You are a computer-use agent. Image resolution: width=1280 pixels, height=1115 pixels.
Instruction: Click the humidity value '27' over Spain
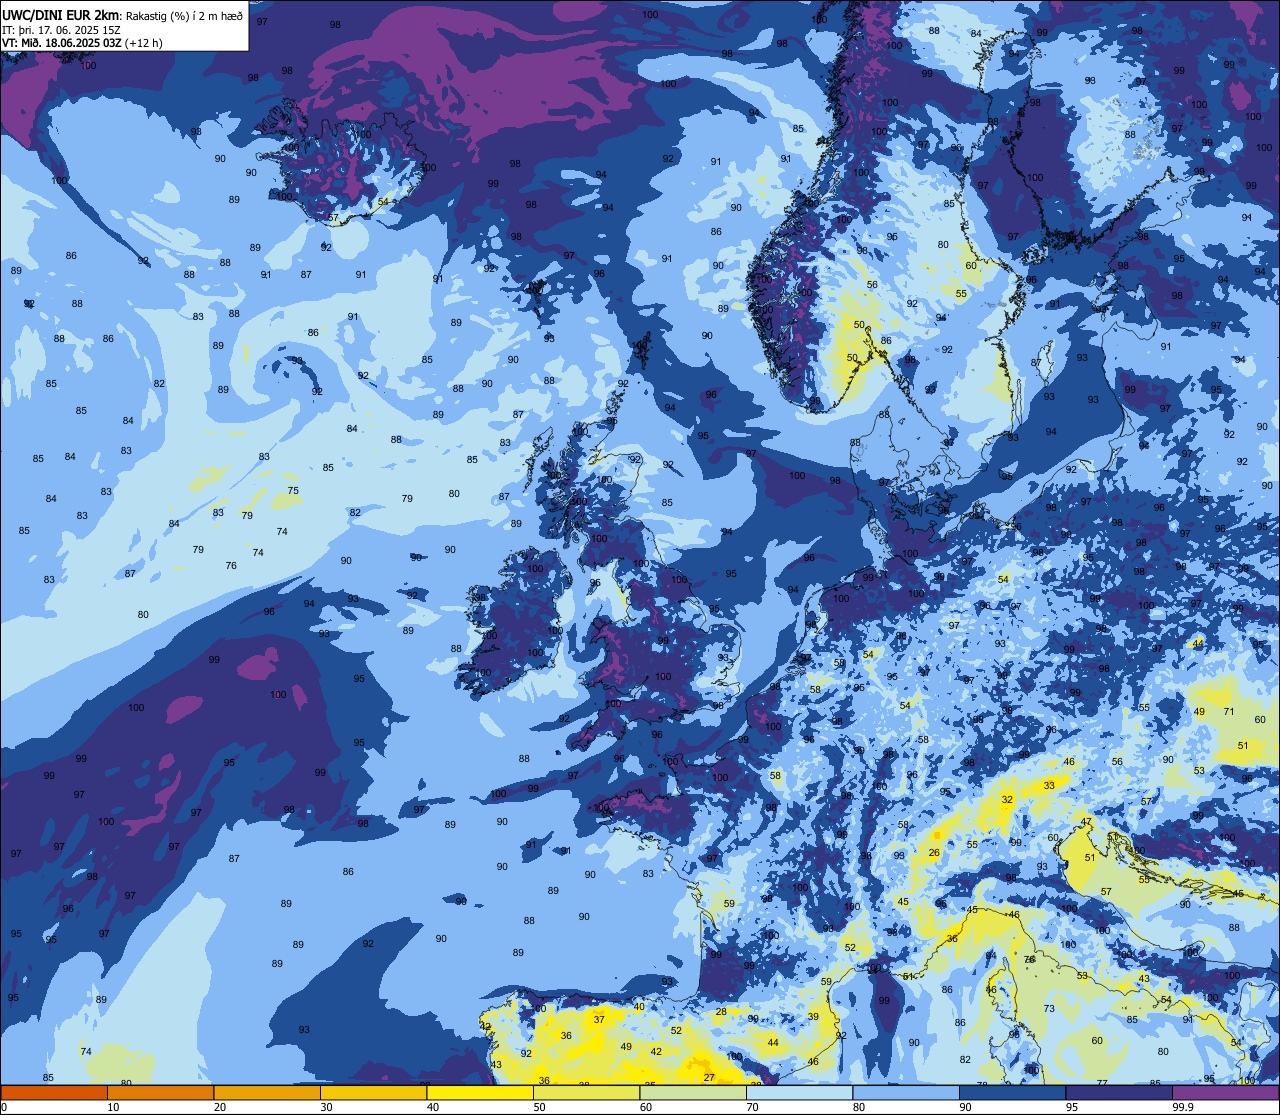pos(709,1077)
